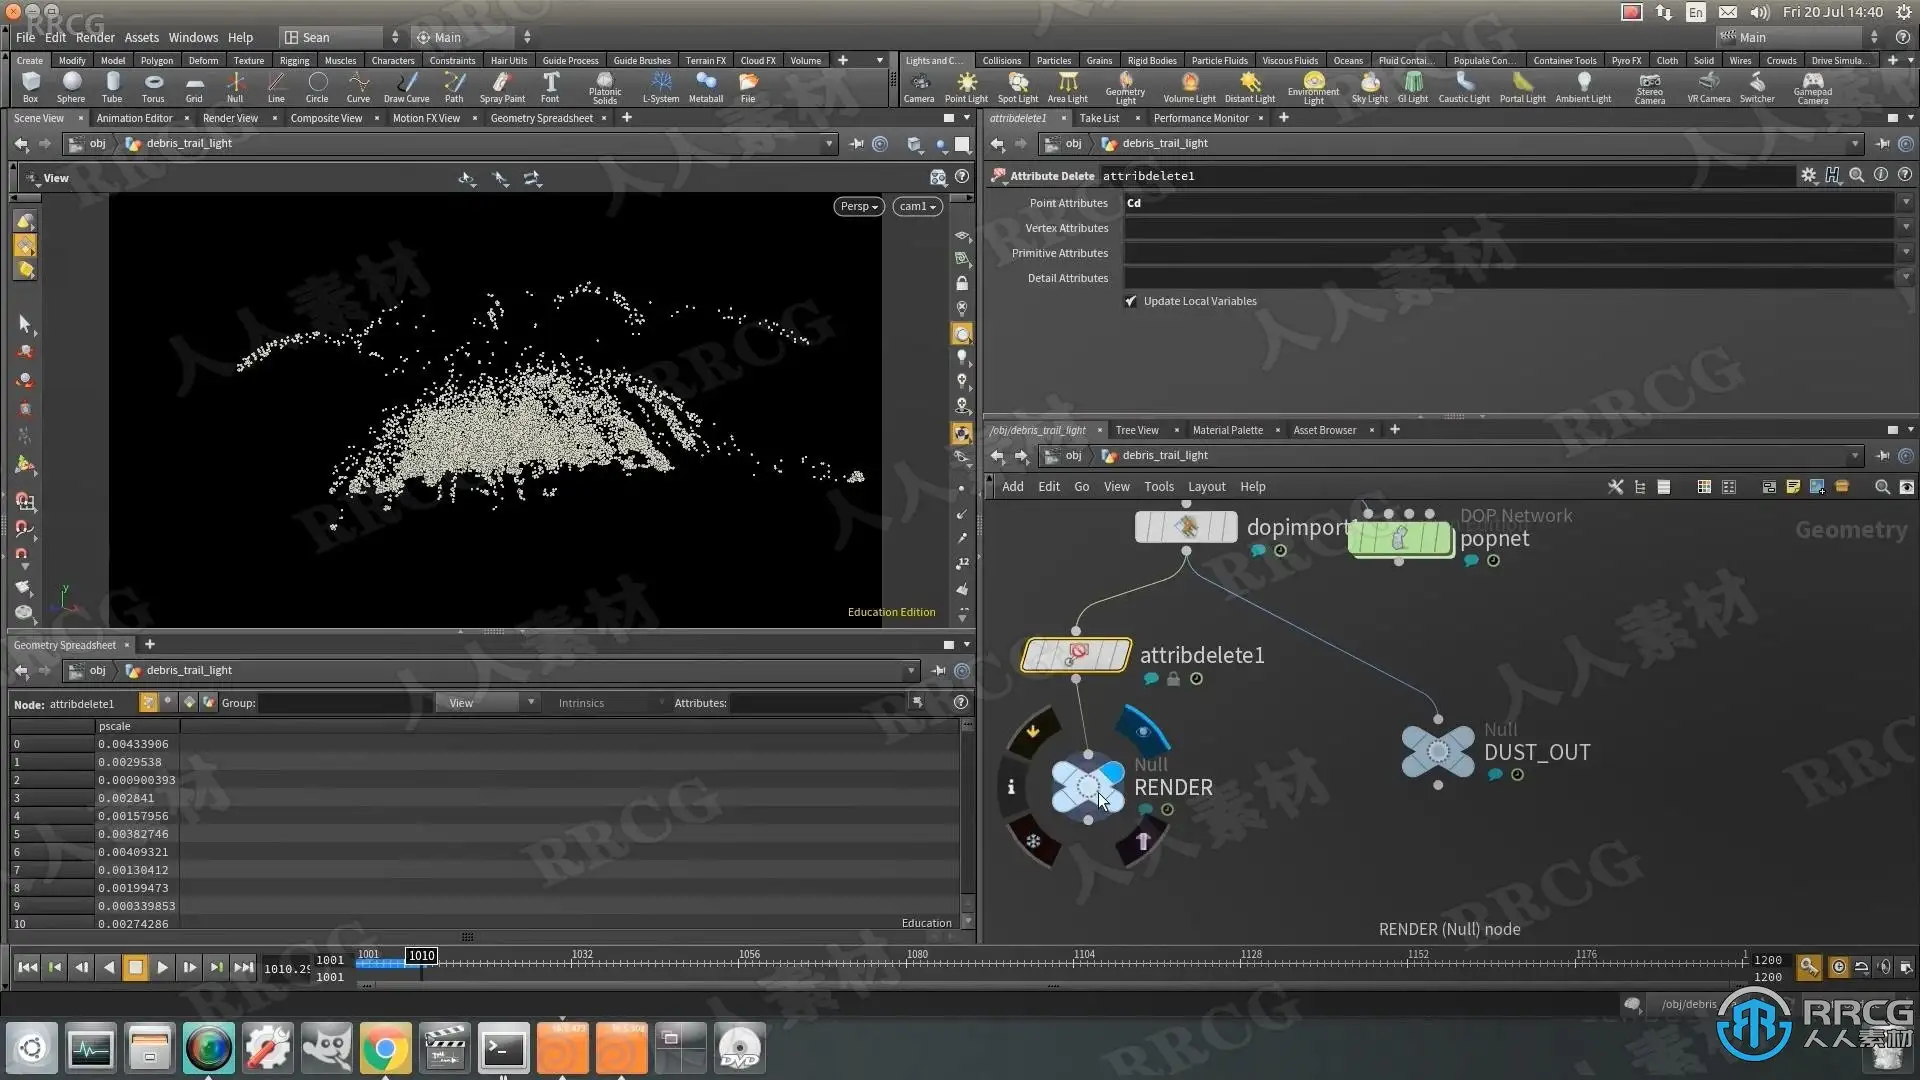Image resolution: width=1920 pixels, height=1080 pixels.
Task: Select the Tube shelf tool
Action: point(112,87)
